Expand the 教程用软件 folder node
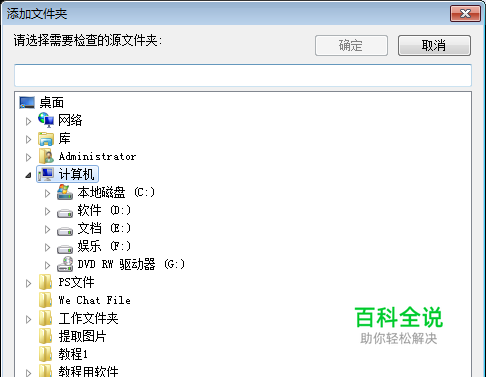 [28, 373]
